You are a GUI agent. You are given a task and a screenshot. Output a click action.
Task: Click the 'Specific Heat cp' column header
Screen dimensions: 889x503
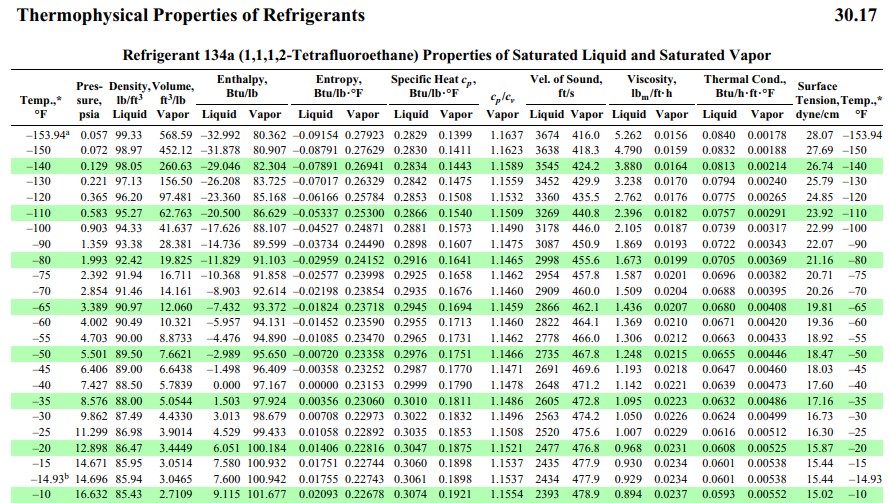point(434,86)
